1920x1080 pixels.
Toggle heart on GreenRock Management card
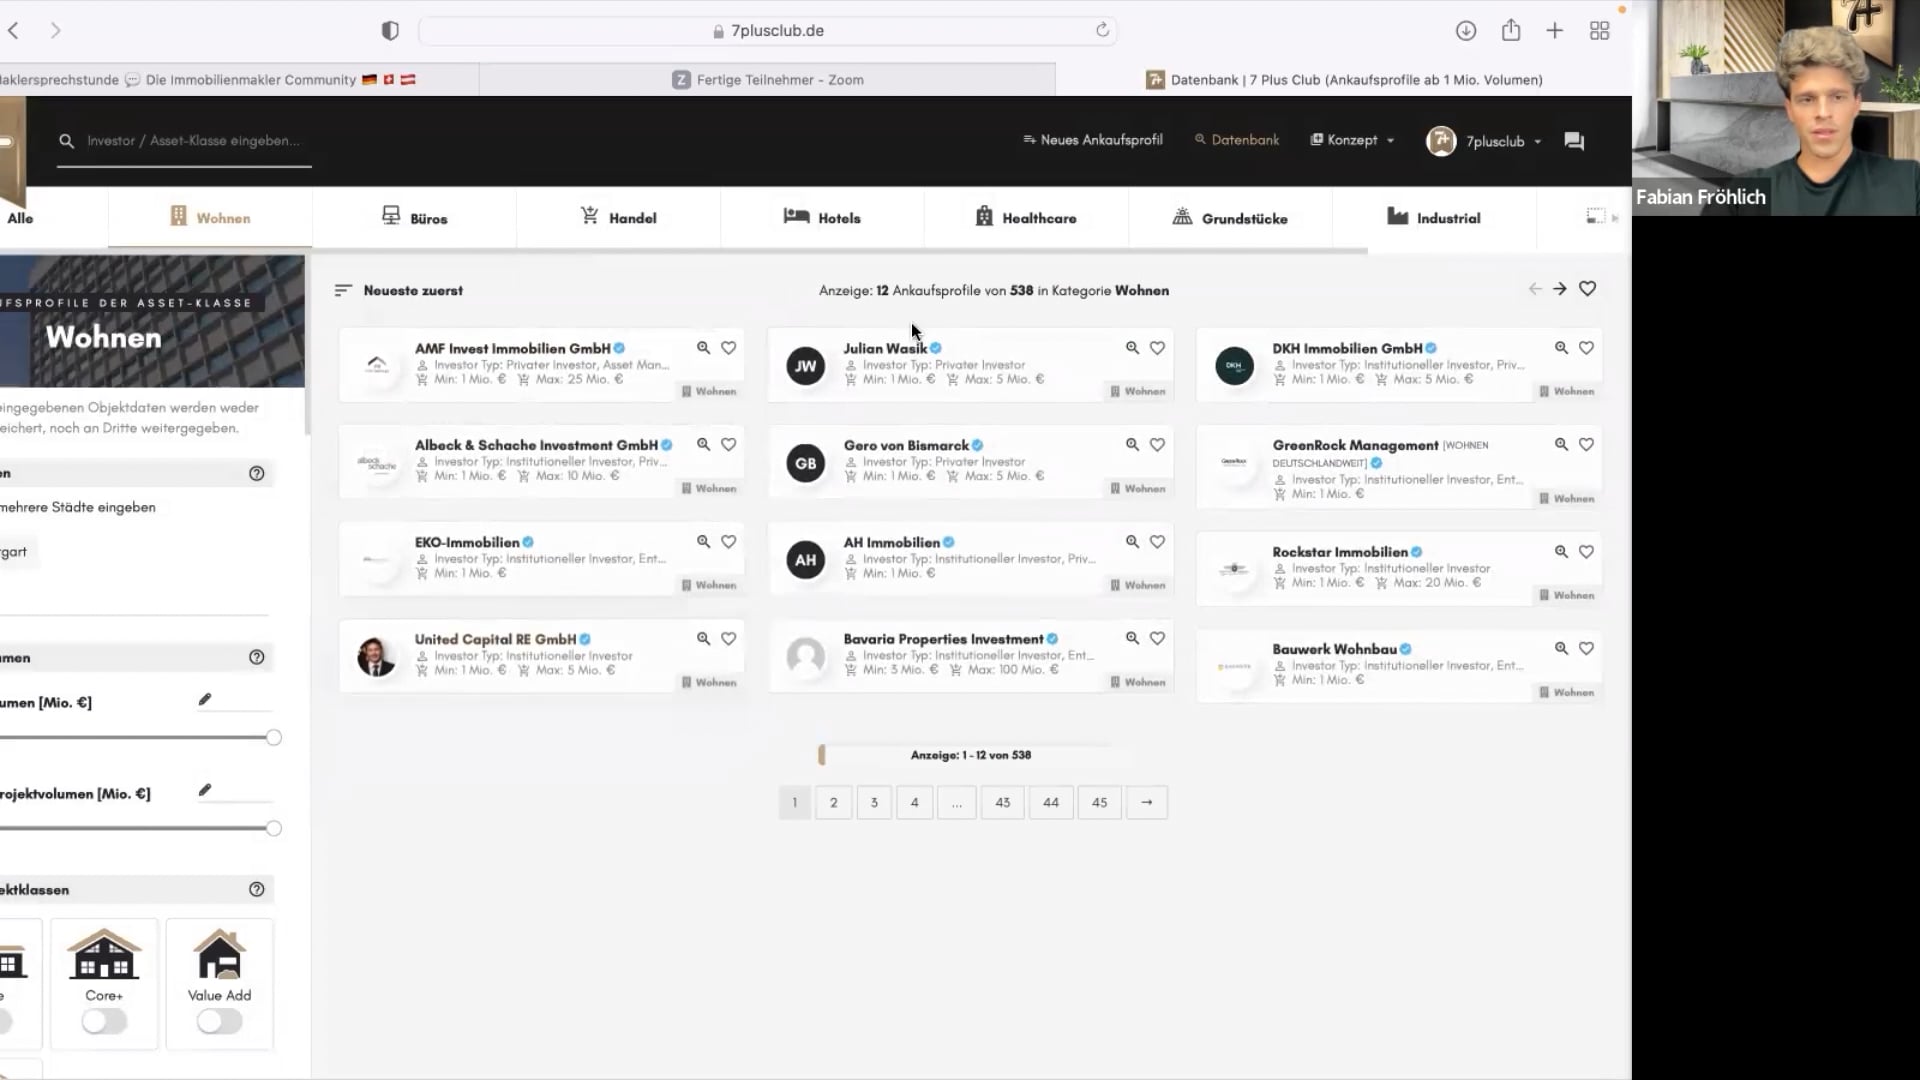(x=1586, y=444)
